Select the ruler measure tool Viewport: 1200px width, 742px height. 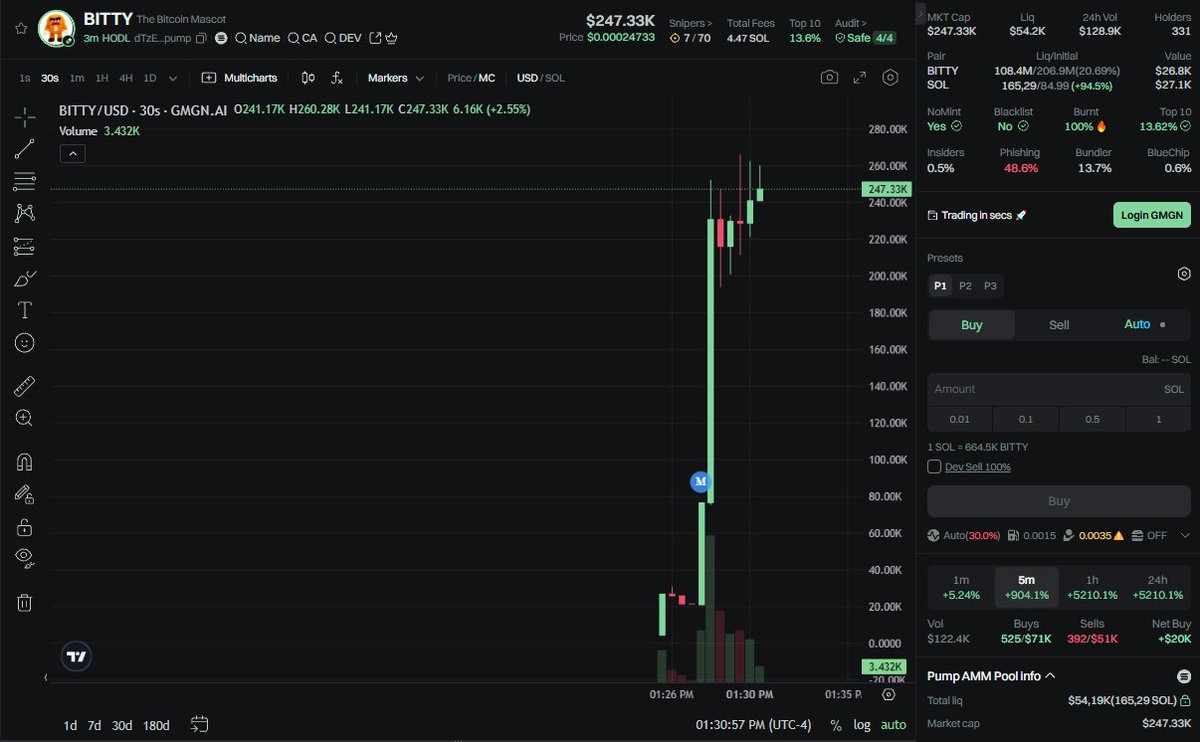coord(25,386)
